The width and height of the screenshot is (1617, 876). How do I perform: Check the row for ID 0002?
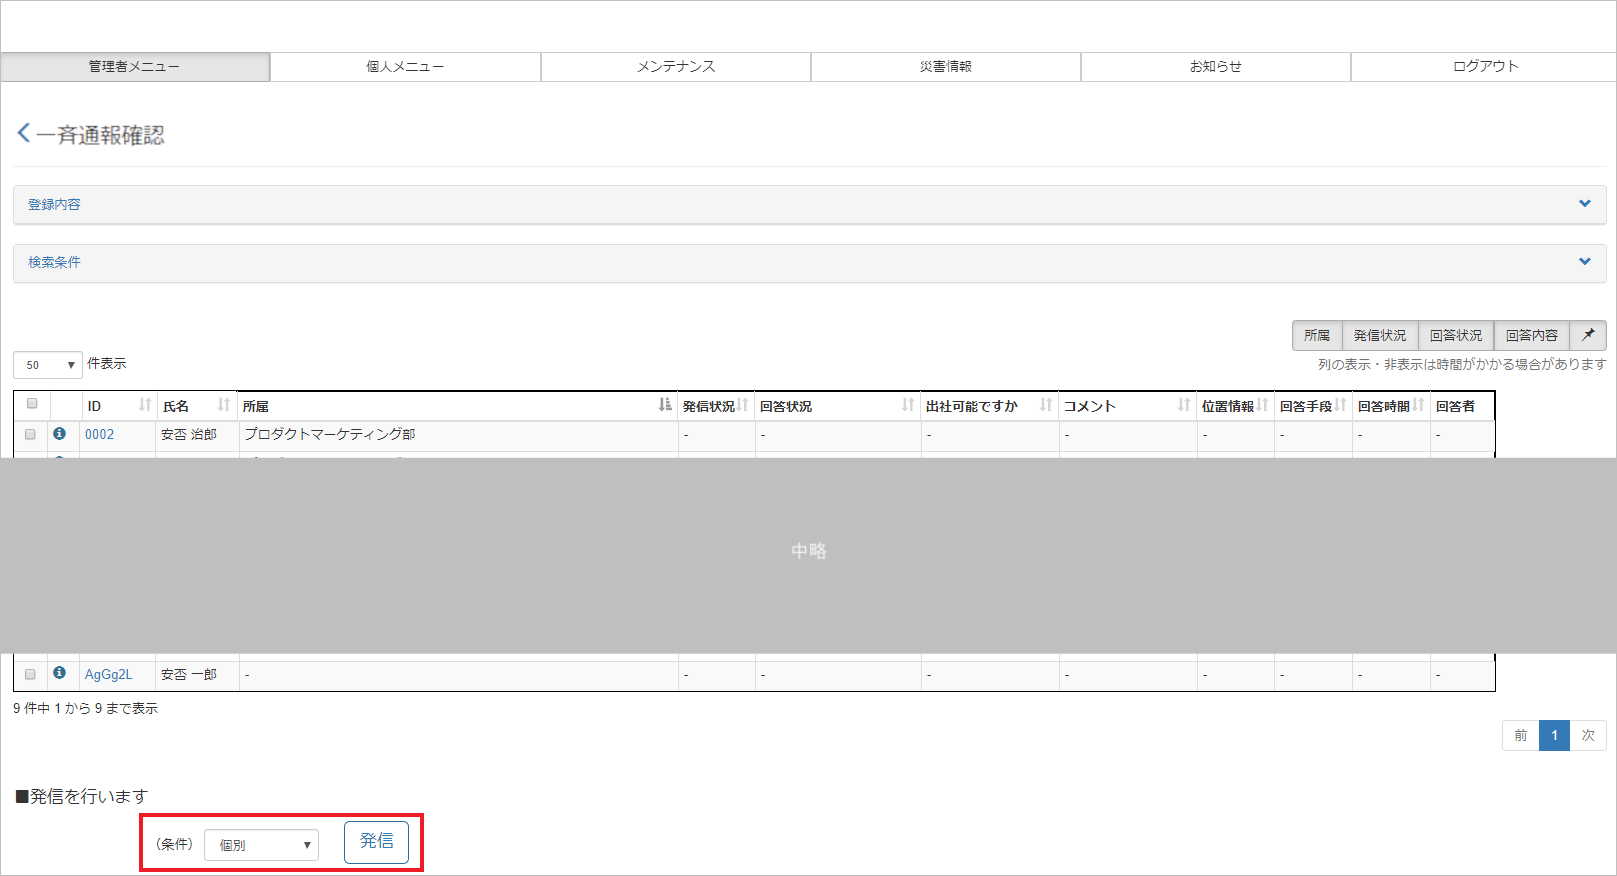(31, 435)
